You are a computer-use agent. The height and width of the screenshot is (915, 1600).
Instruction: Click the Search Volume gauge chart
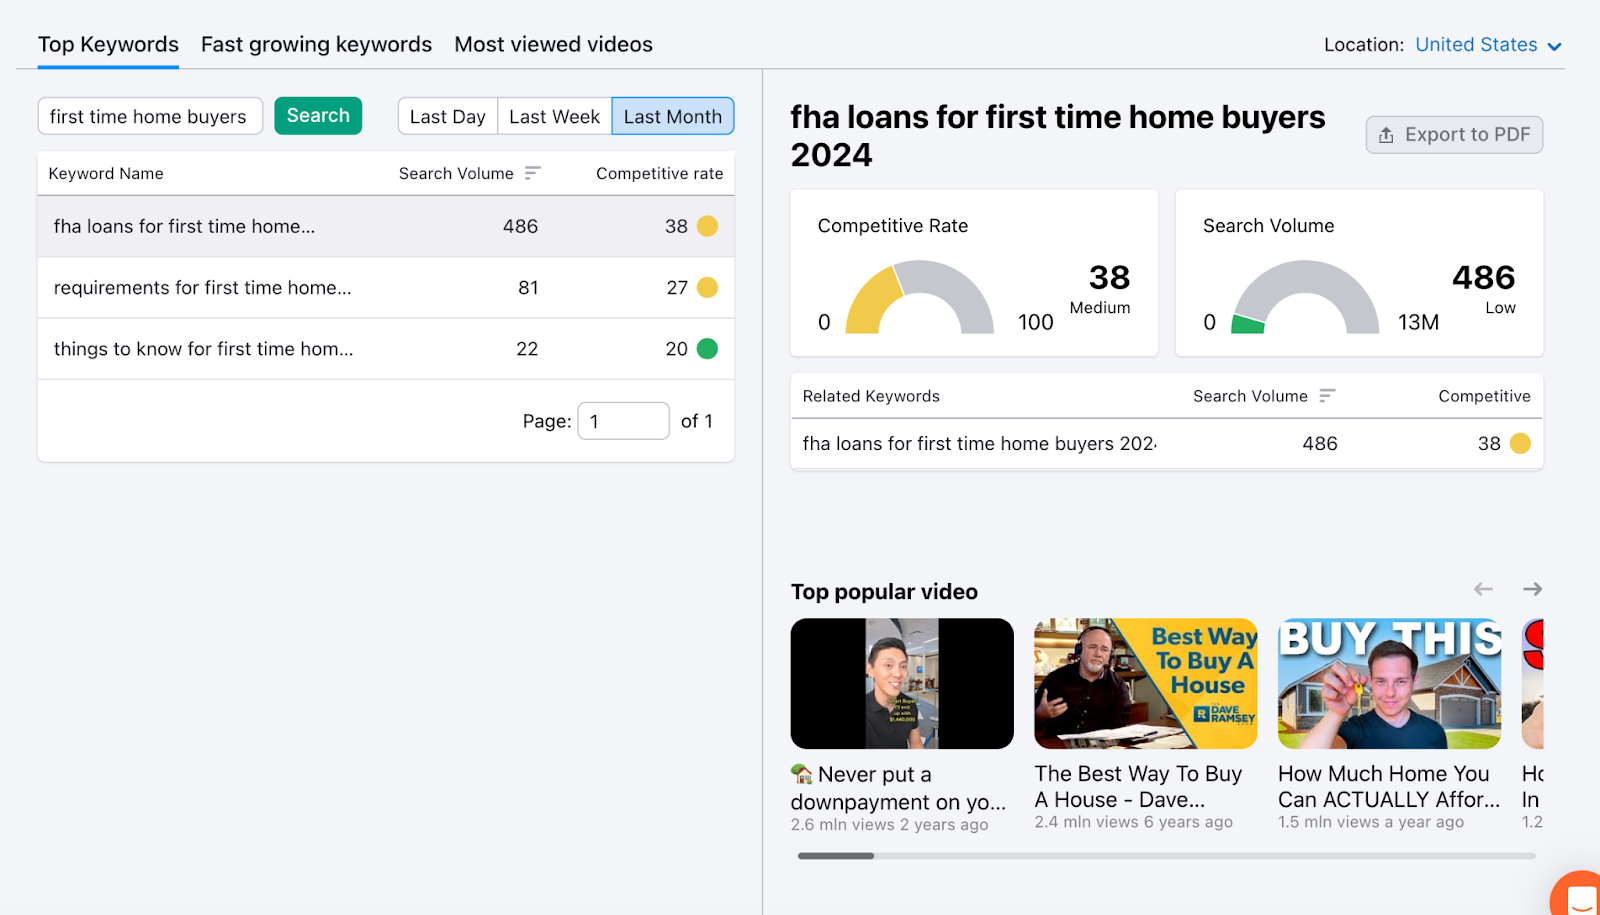(x=1305, y=297)
